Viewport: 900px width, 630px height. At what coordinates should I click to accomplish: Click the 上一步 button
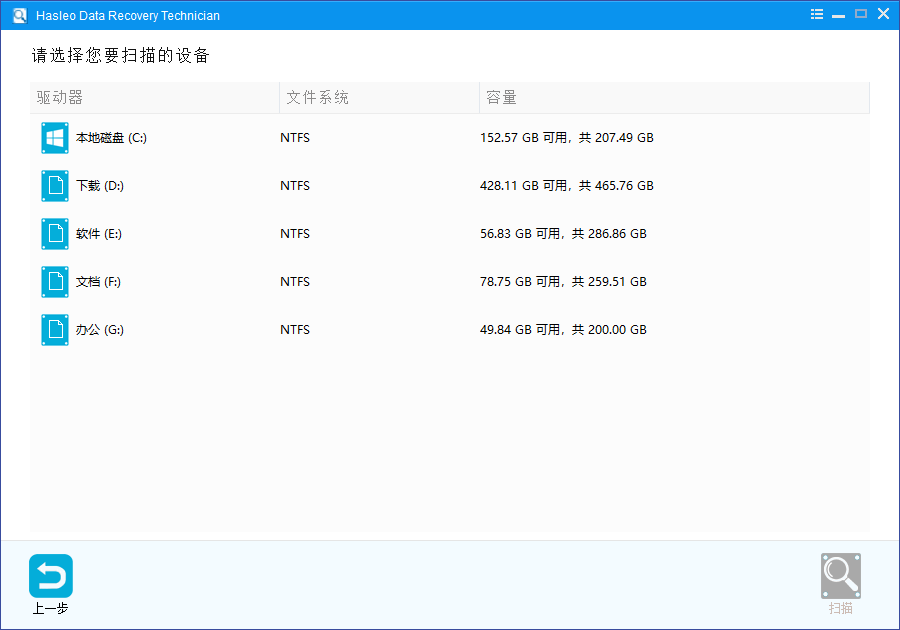point(50,585)
